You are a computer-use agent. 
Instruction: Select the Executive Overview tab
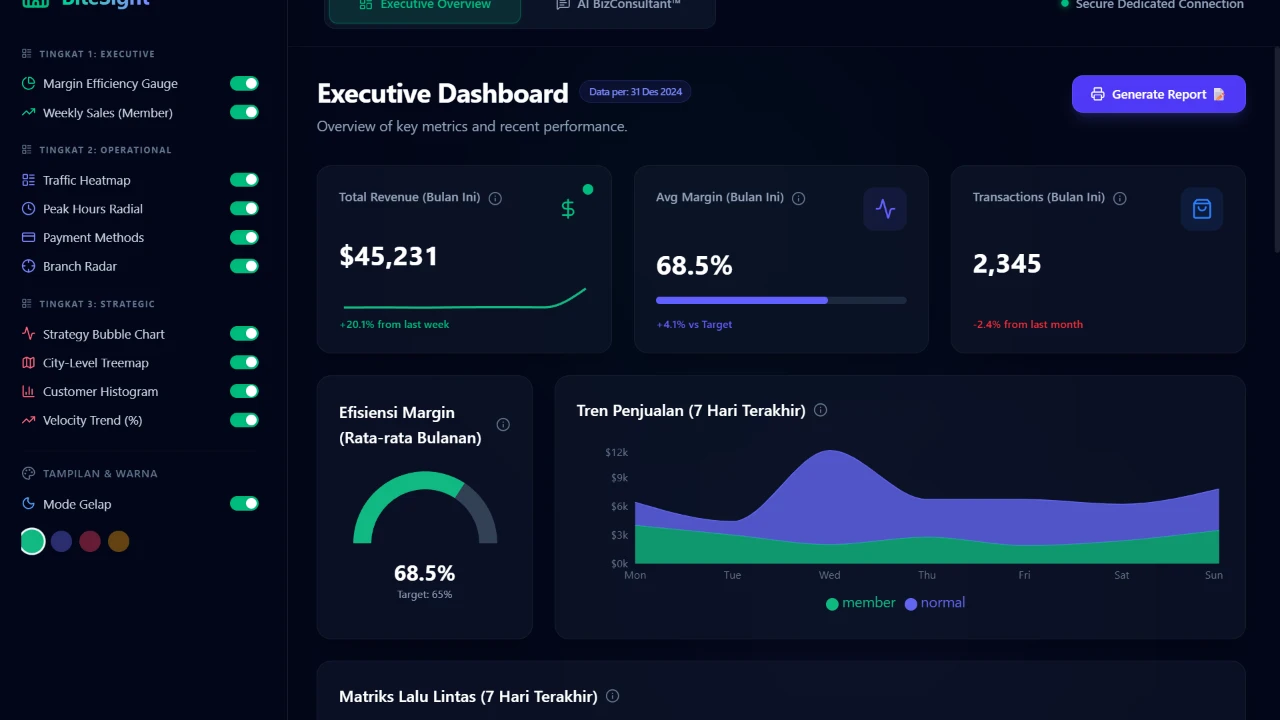424,5
